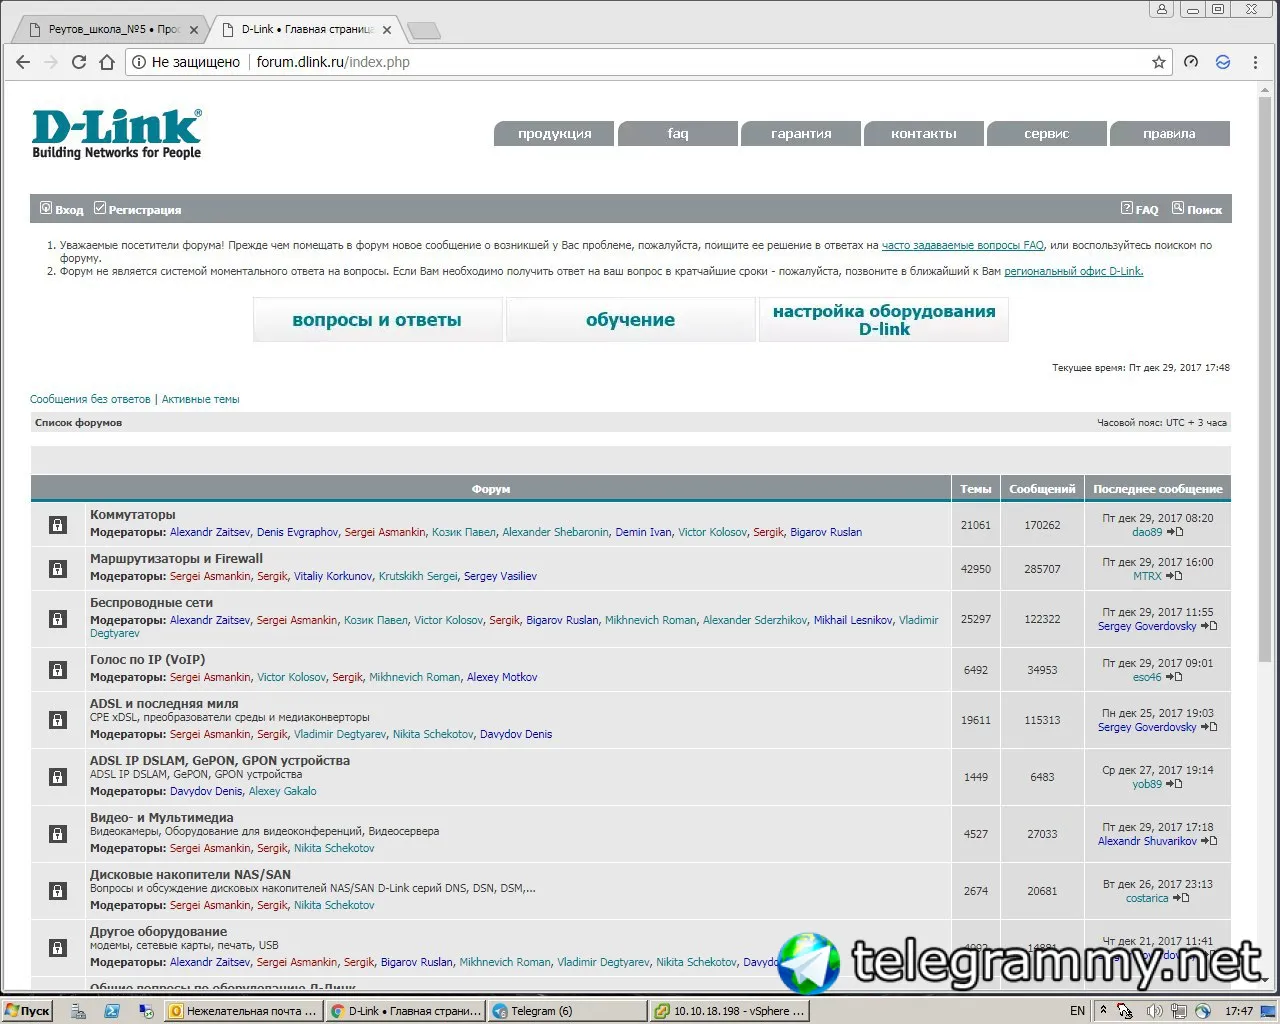Open the forum FAQ link in the gray bar
The width and height of the screenshot is (1280, 1024).
(x=1139, y=209)
